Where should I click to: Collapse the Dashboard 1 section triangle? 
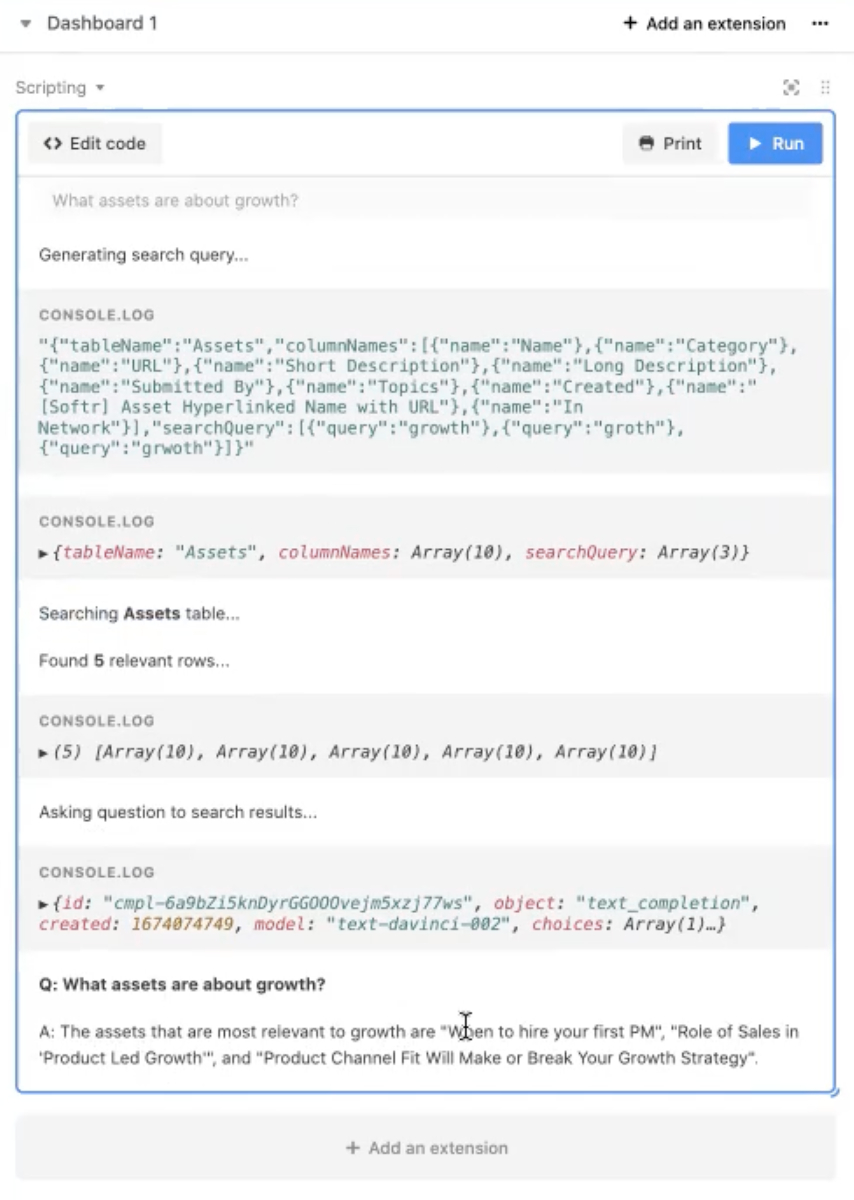click(26, 23)
